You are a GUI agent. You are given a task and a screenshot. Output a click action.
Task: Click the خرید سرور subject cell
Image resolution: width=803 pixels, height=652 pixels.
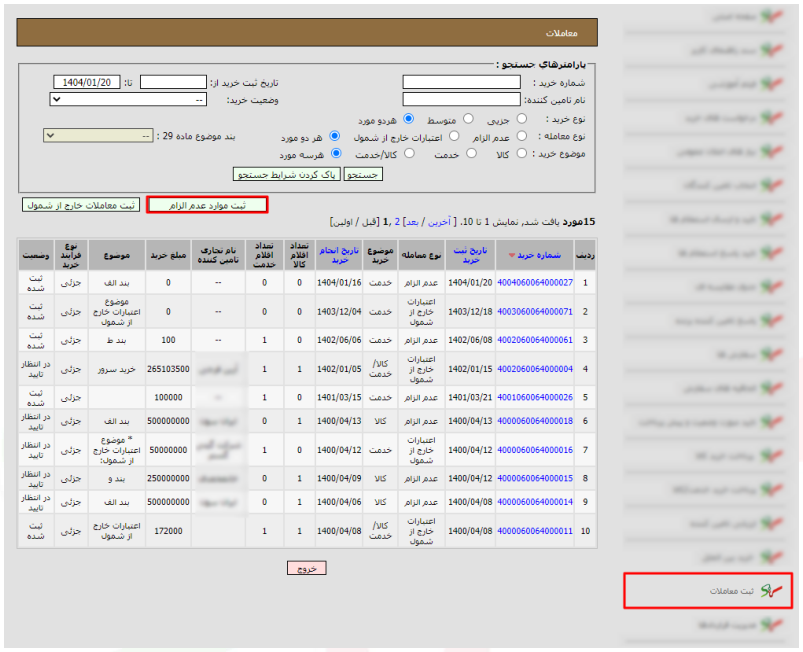coord(117,369)
